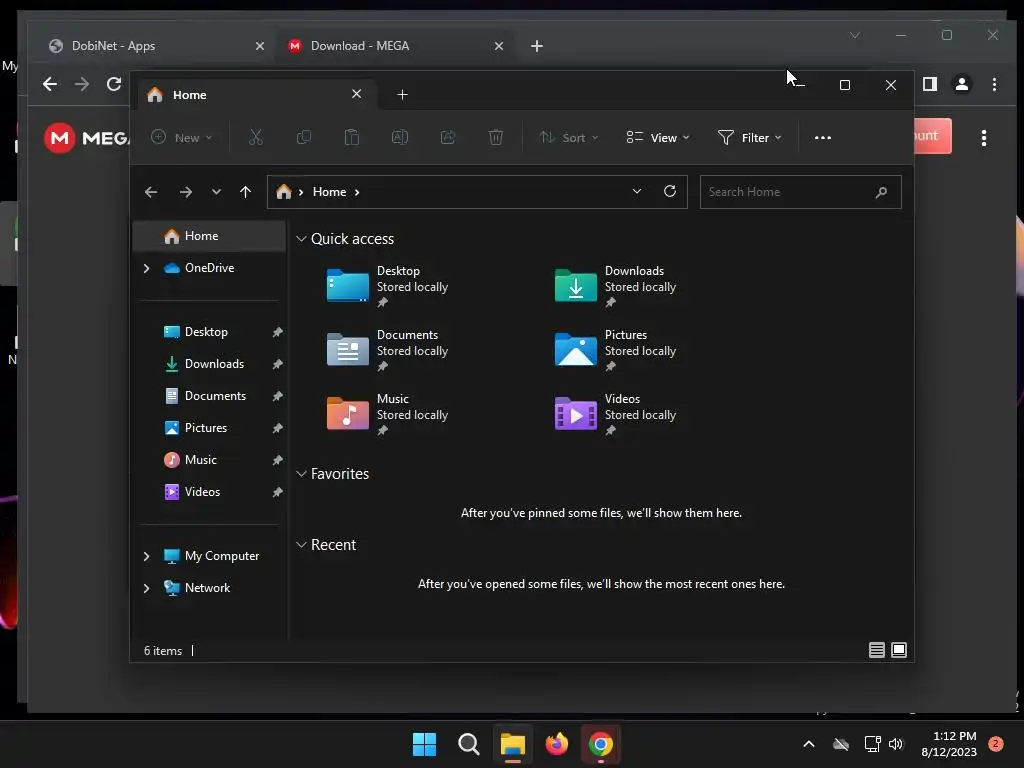This screenshot has width=1024, height=768.
Task: Open the New dropdown in Explorer toolbar
Action: tap(182, 137)
